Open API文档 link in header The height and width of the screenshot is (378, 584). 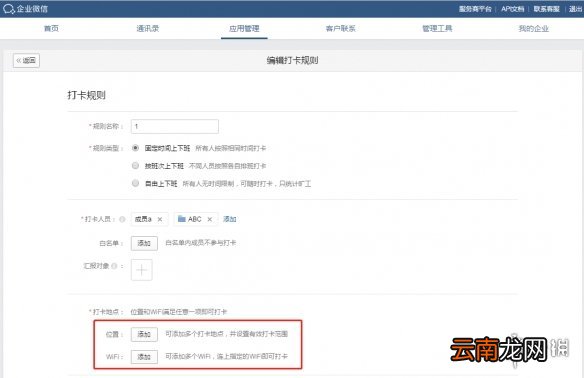pos(512,9)
